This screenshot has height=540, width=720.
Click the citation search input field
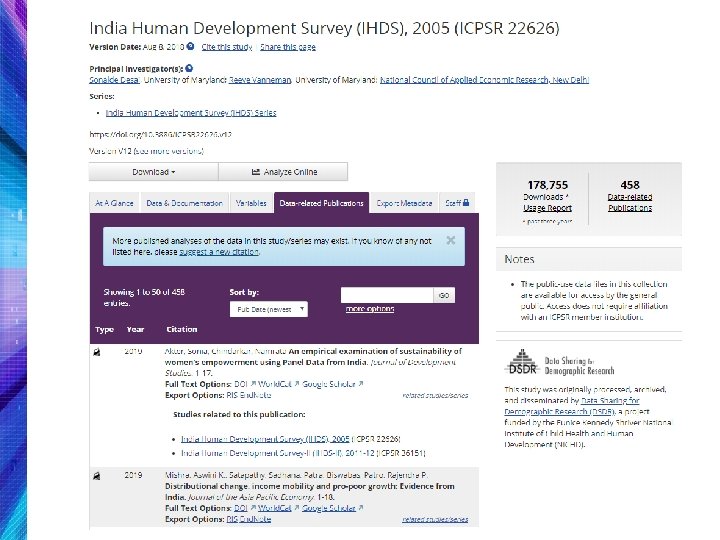point(387,295)
